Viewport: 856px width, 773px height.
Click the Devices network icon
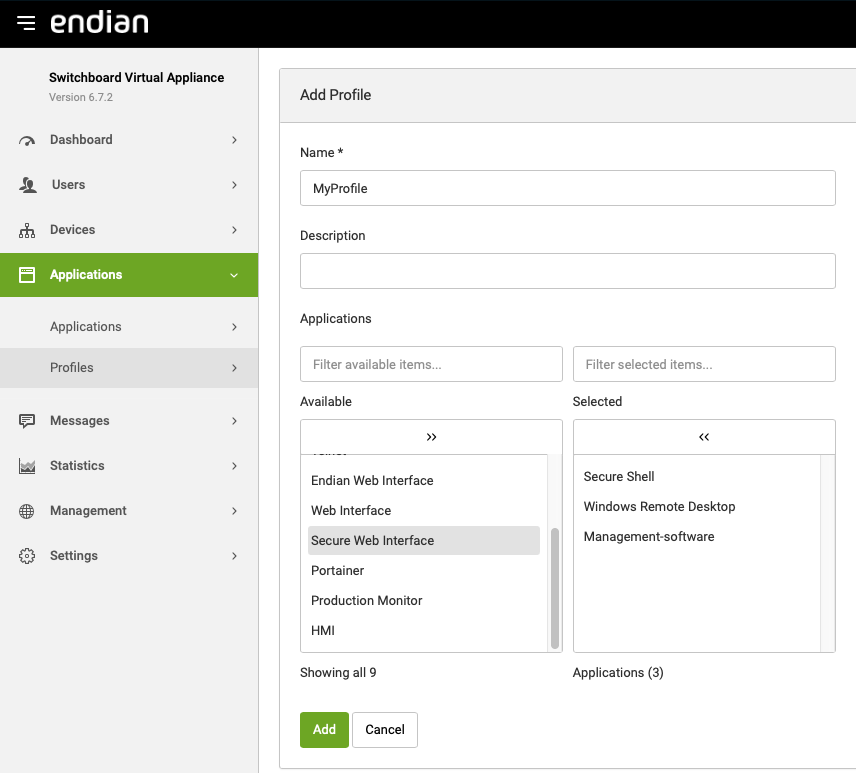pyautogui.click(x=27, y=230)
